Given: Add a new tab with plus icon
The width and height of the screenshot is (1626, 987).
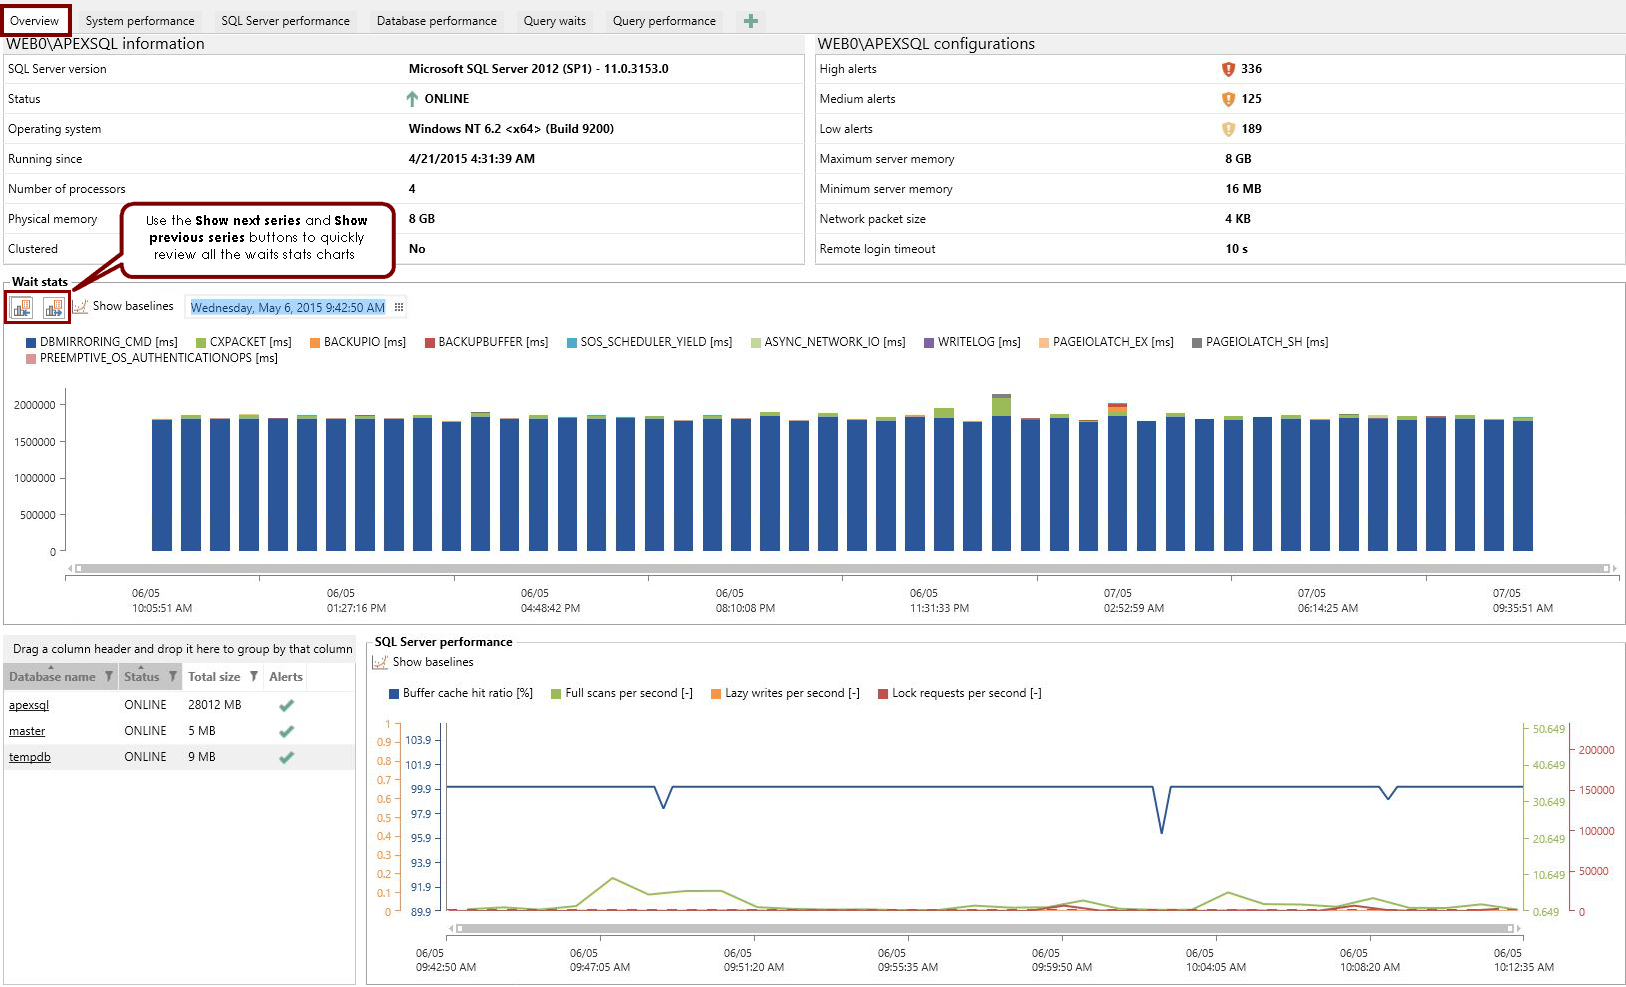Looking at the screenshot, I should [x=751, y=21].
